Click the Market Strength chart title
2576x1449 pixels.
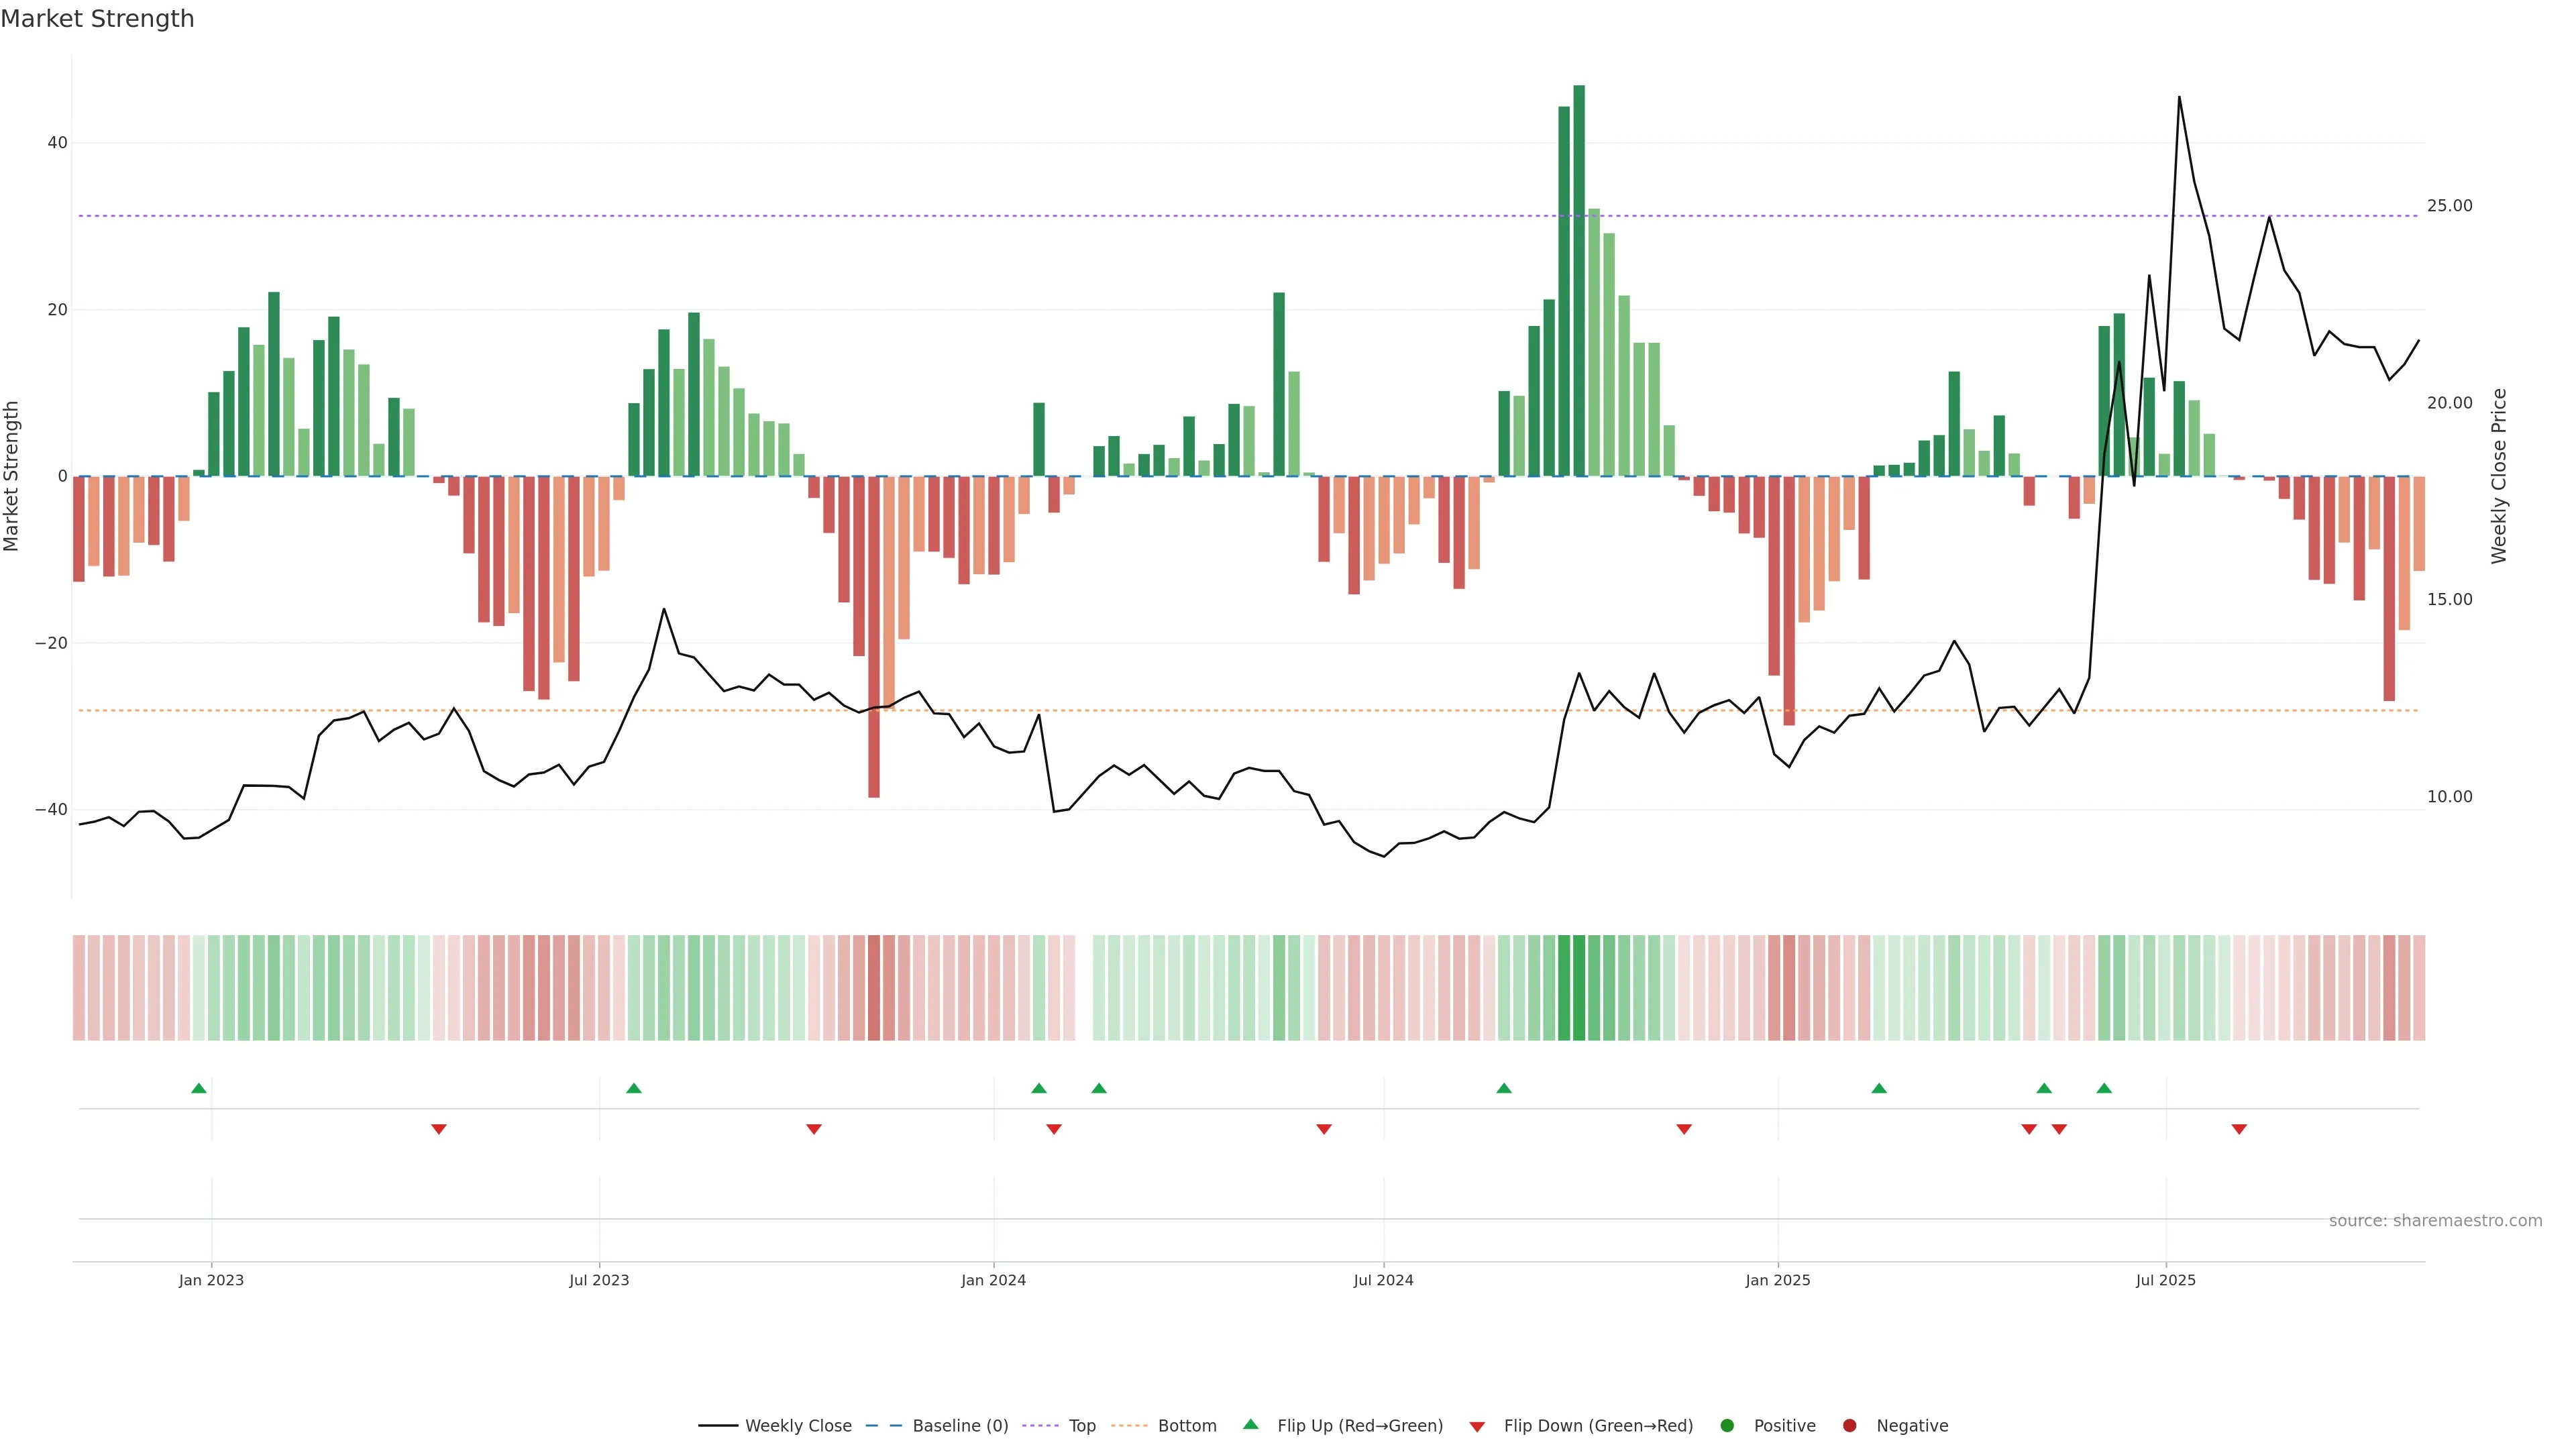pyautogui.click(x=97, y=19)
